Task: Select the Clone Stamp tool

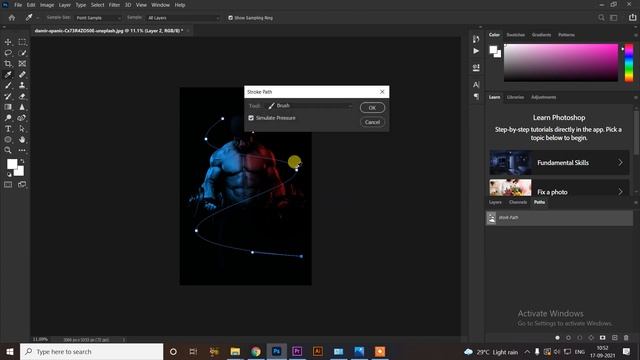Action: tap(22, 85)
